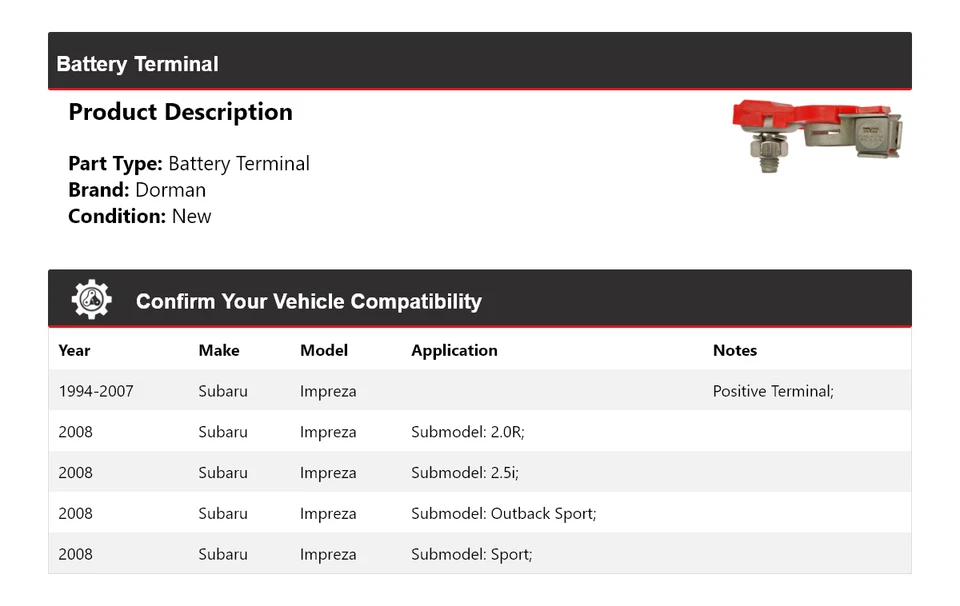
Task: Open the red battery terminal product image
Action: tap(817, 137)
